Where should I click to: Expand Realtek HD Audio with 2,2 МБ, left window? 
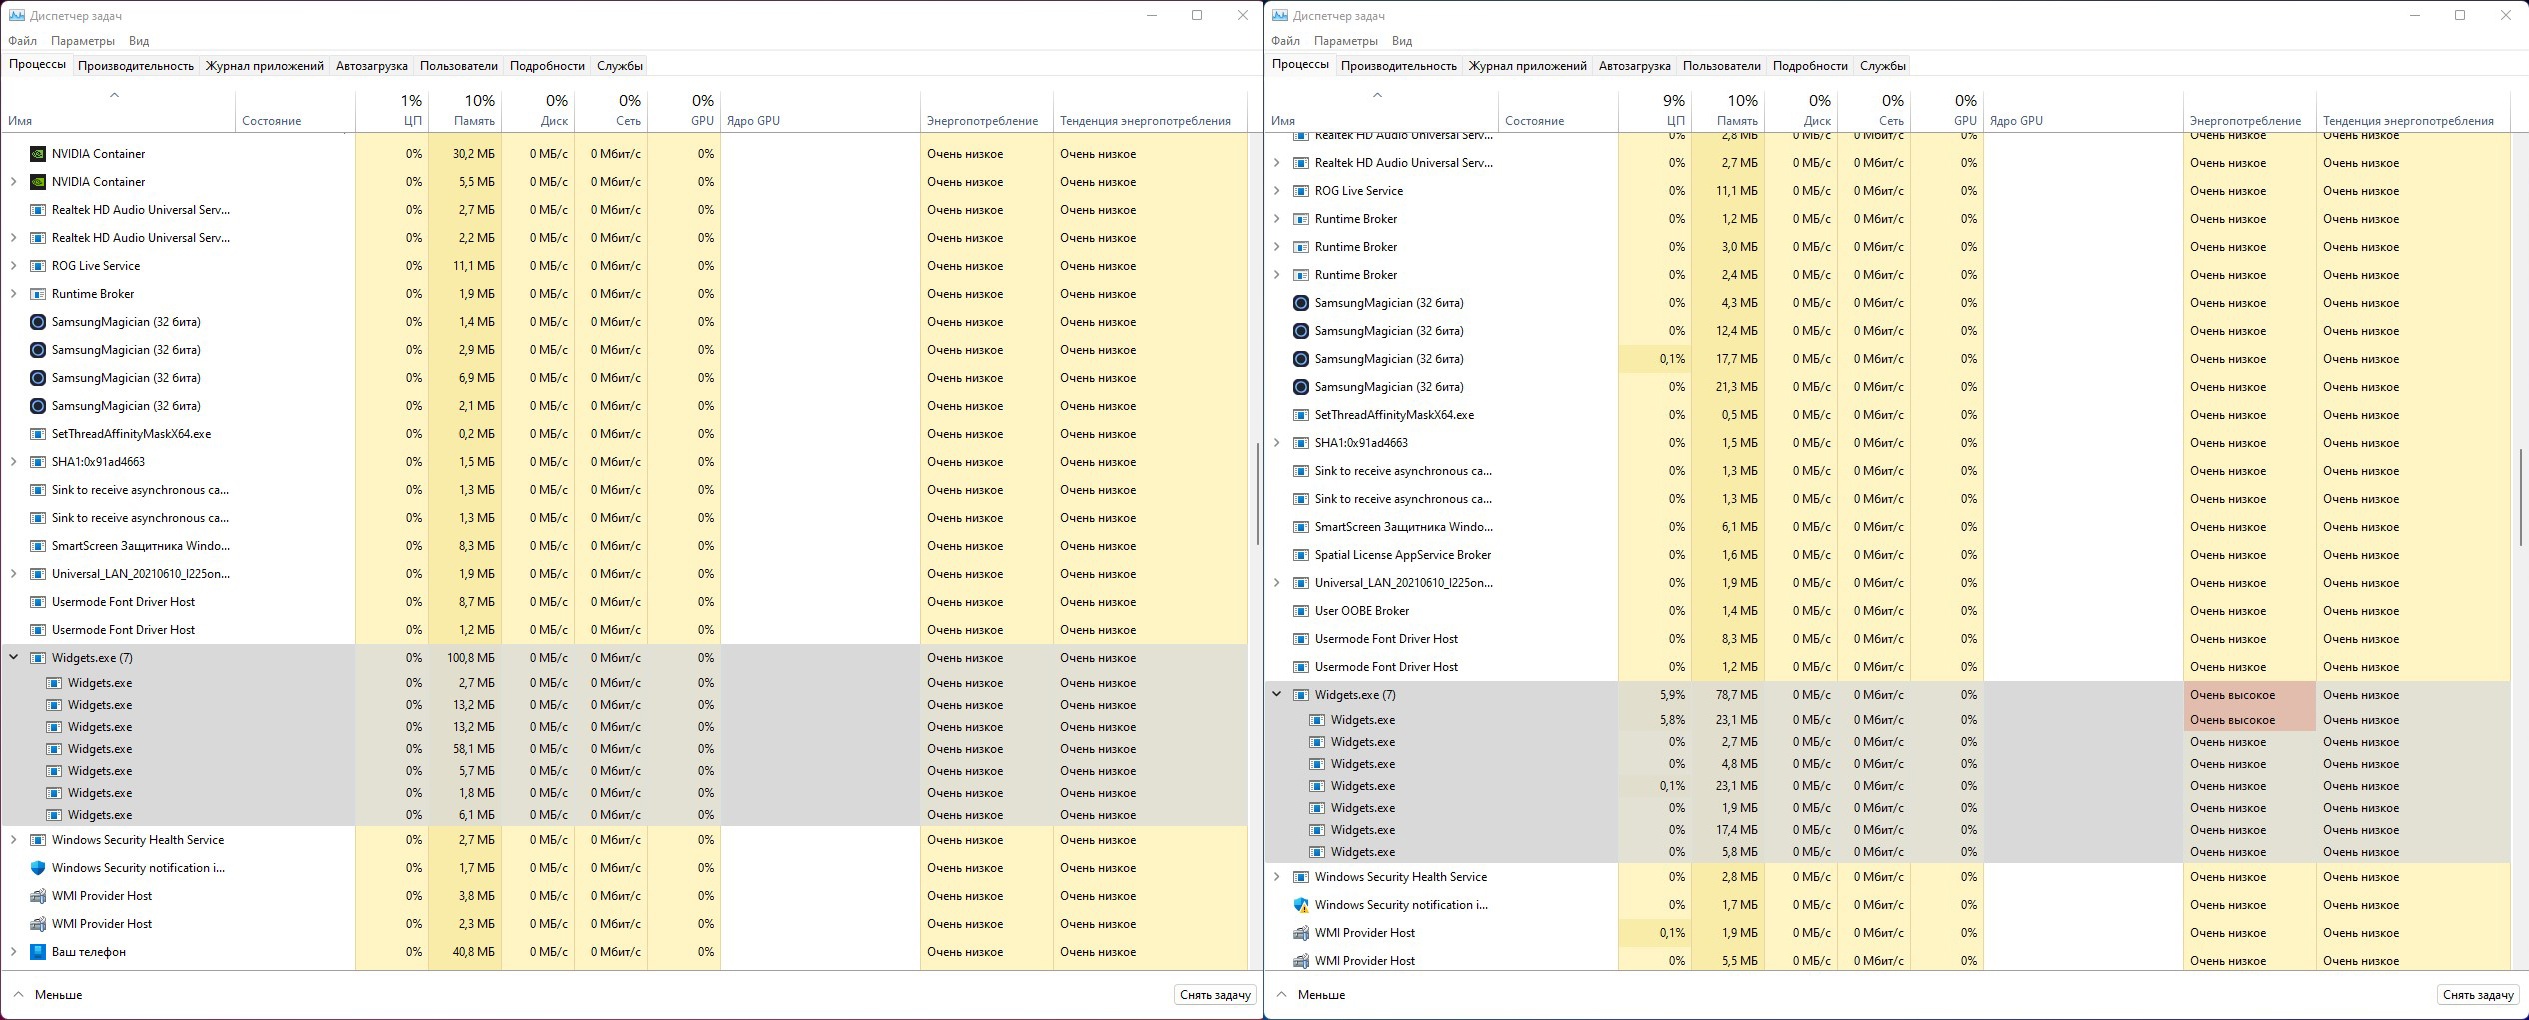coord(13,238)
